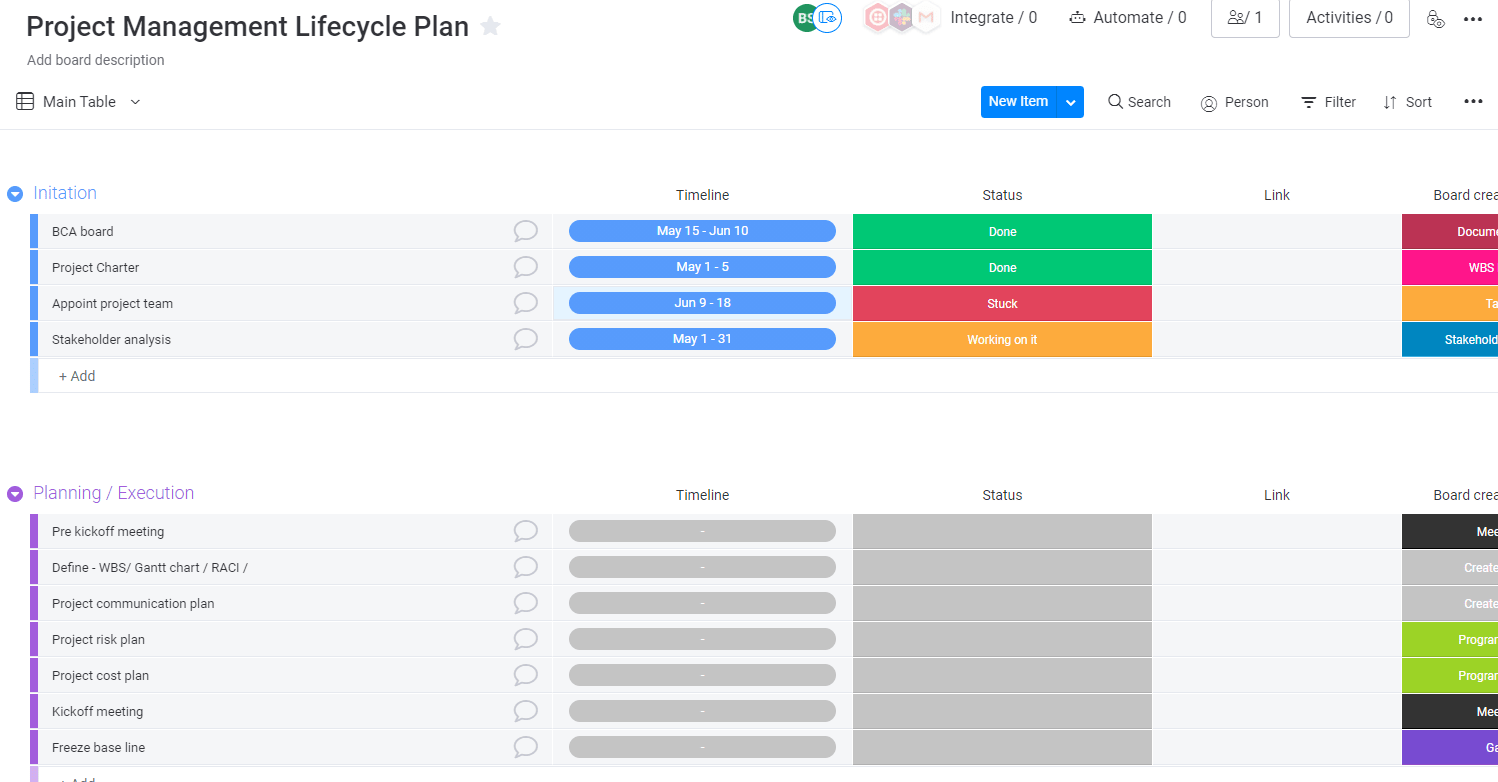1498x782 pixels.
Task: Open comment bubble for Appoint project team
Action: tap(526, 303)
